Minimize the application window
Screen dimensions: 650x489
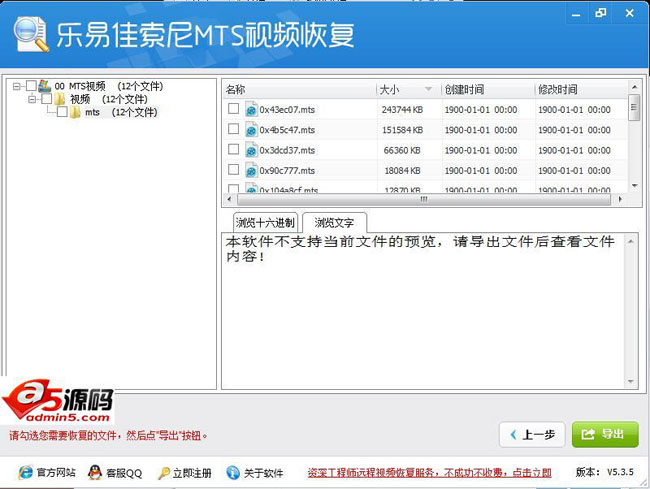[x=576, y=14]
